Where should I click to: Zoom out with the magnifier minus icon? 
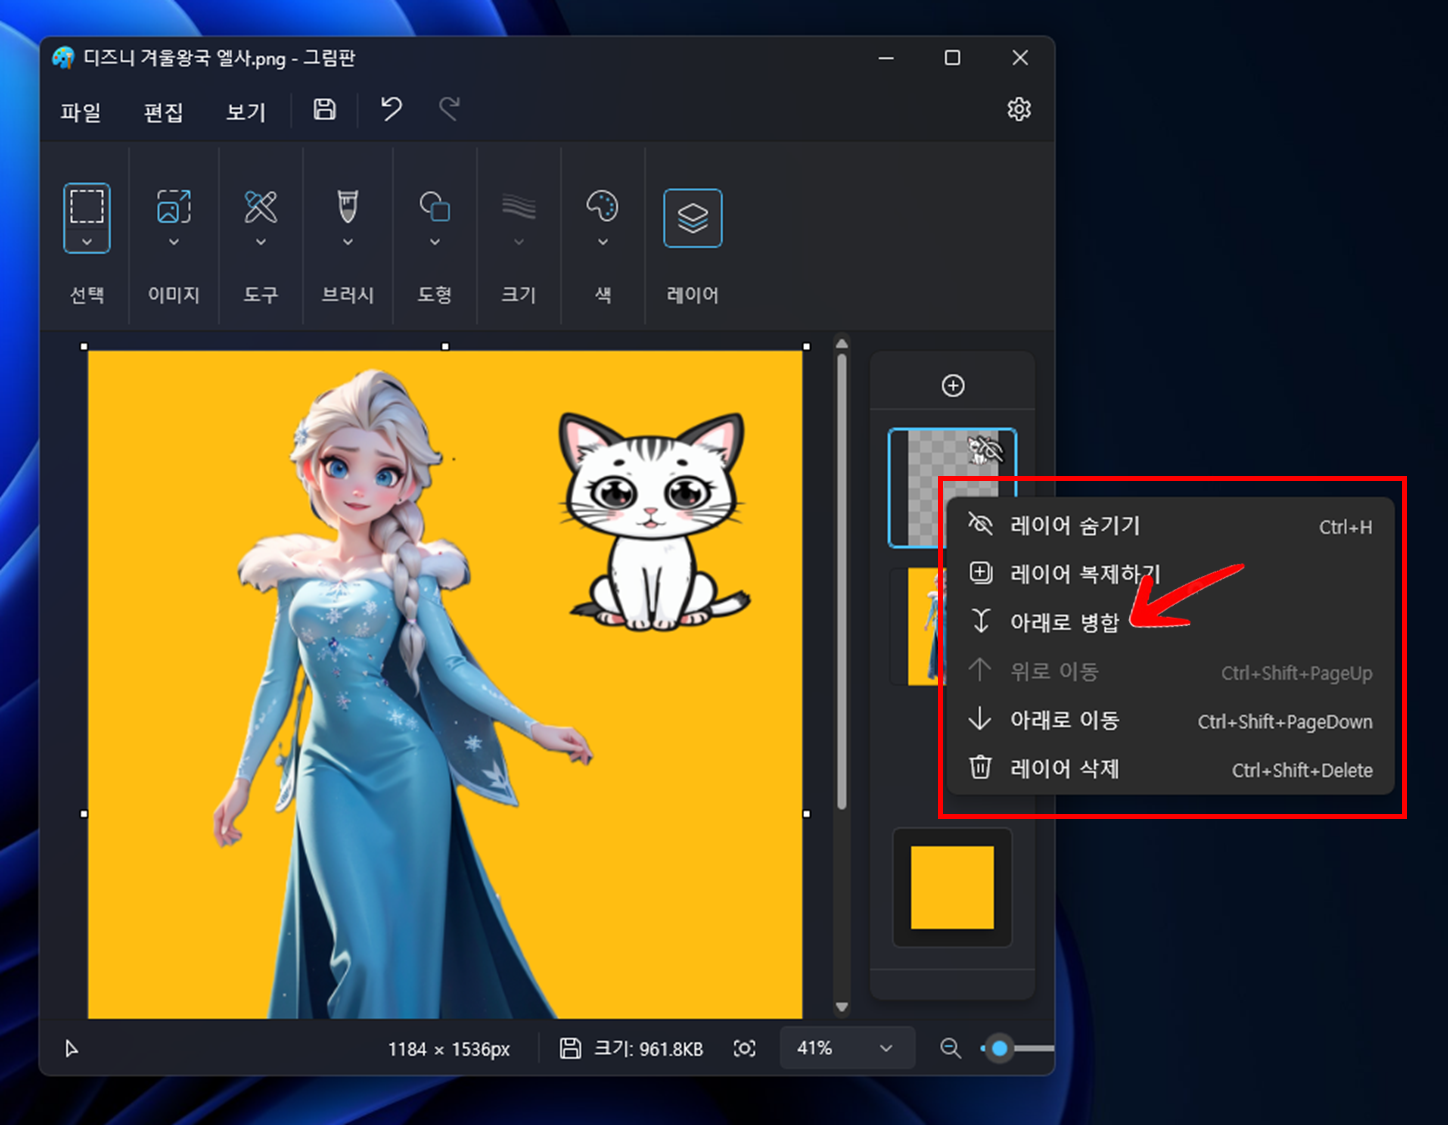click(x=950, y=1048)
